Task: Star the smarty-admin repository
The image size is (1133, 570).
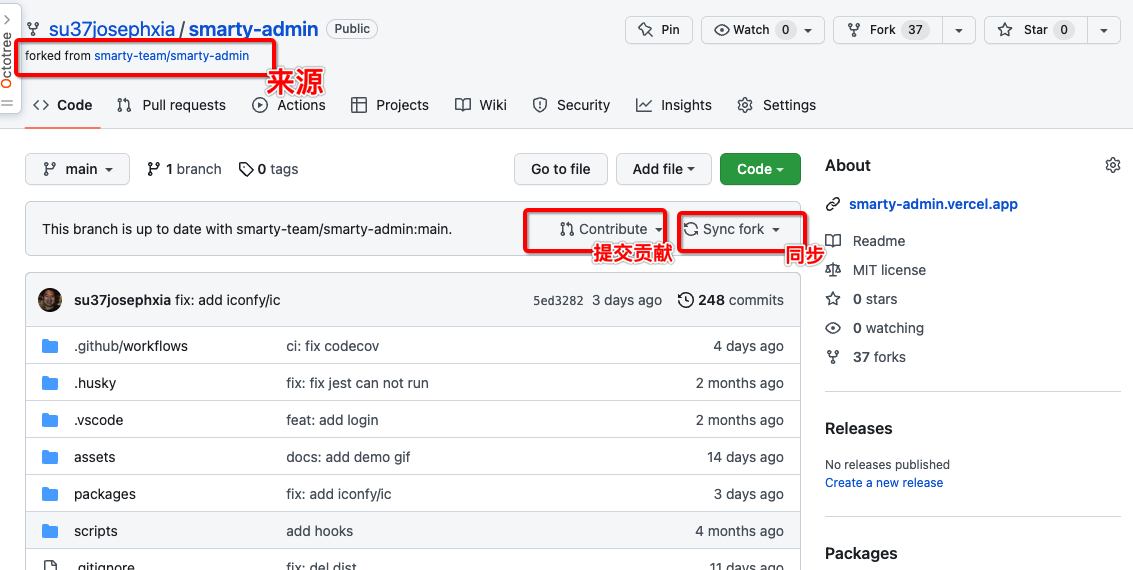Action: point(1034,30)
